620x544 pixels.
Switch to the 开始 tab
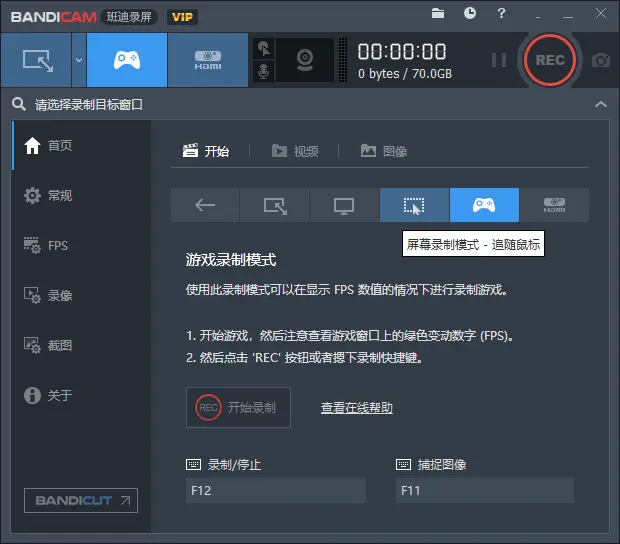[x=206, y=151]
